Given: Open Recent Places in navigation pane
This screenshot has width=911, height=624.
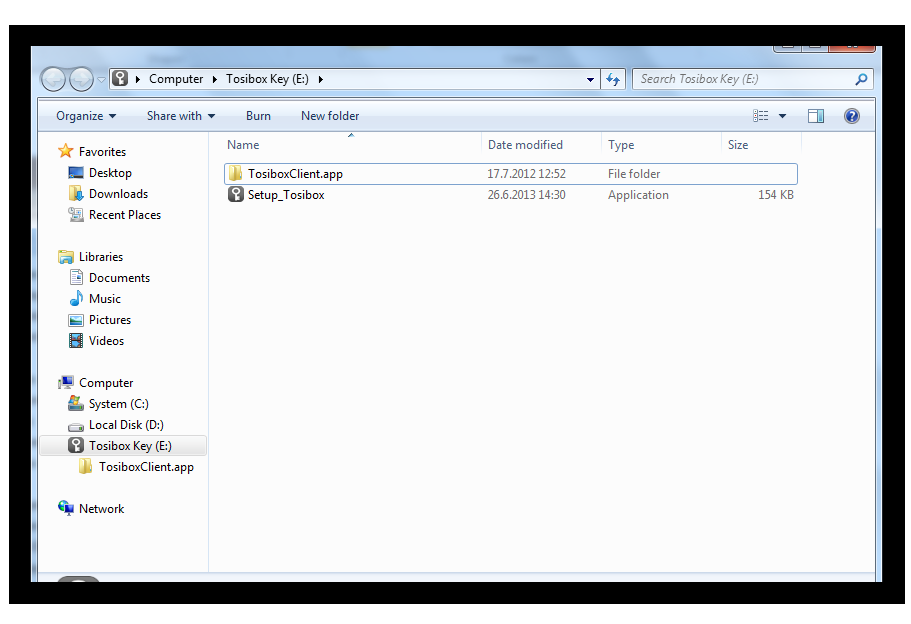Looking at the screenshot, I should (125, 214).
